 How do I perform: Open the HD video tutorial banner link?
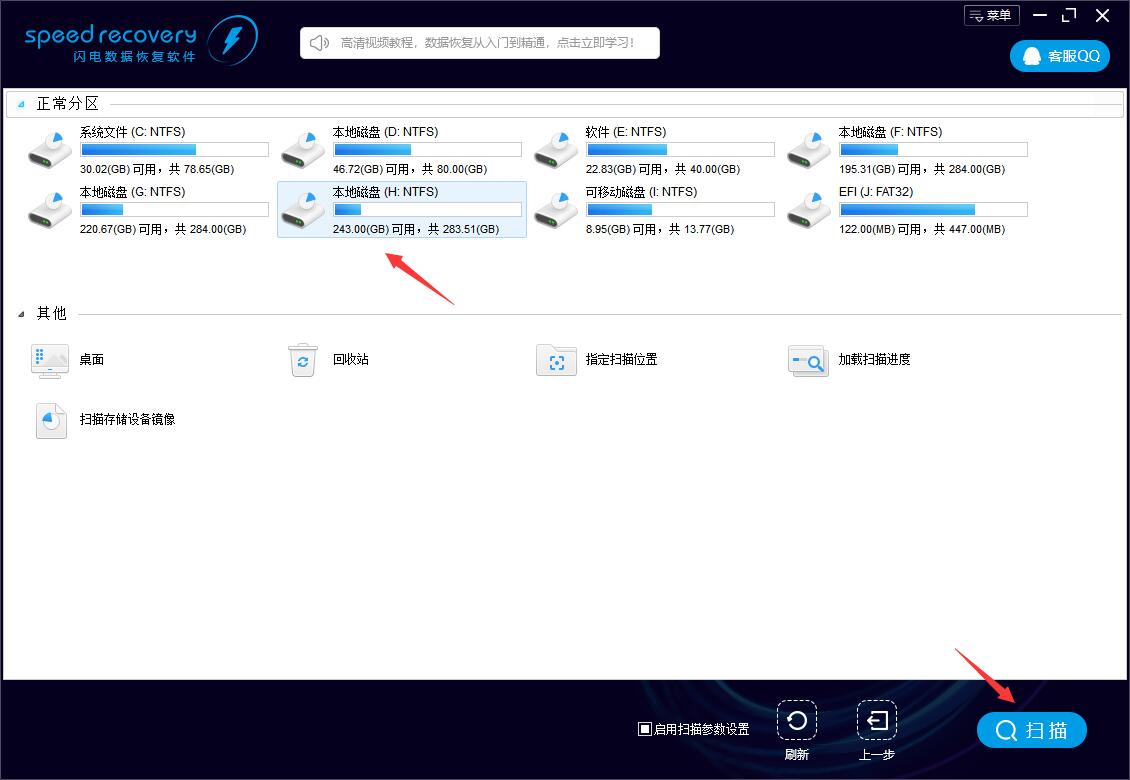(x=480, y=43)
